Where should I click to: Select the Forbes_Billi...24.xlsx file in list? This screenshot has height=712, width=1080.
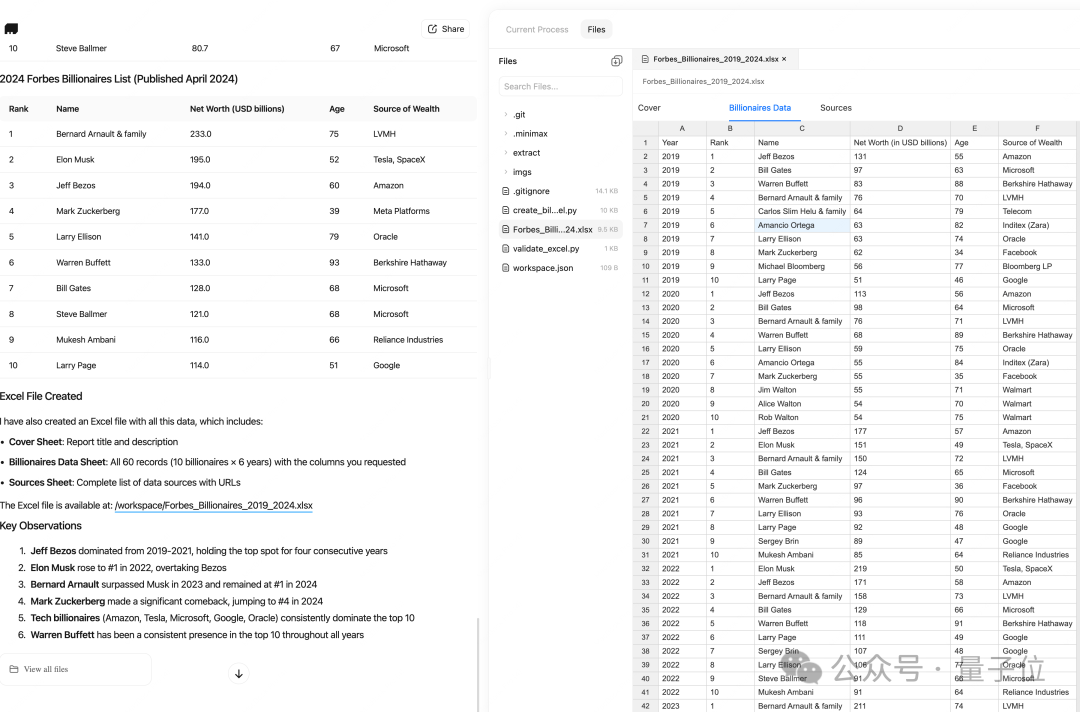(560, 229)
